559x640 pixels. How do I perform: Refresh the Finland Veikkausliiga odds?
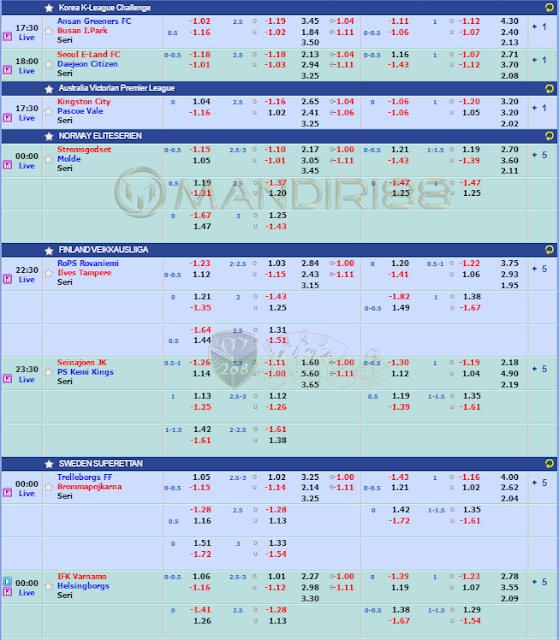(x=549, y=249)
